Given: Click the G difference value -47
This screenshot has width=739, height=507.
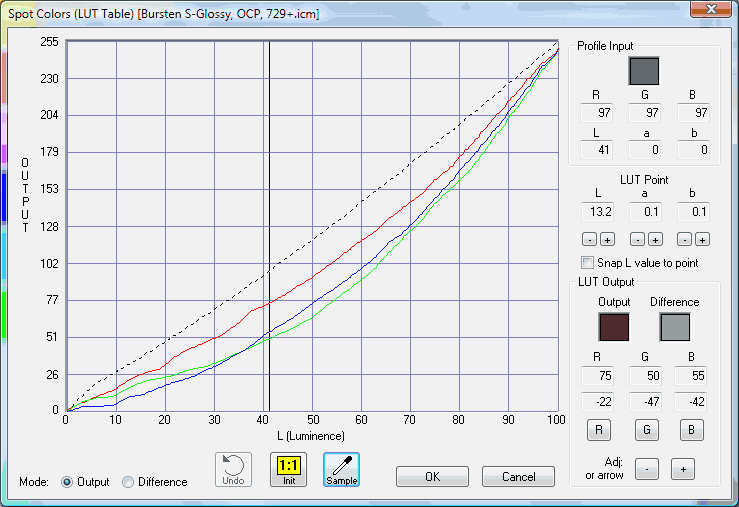Looking at the screenshot, I should click(646, 401).
